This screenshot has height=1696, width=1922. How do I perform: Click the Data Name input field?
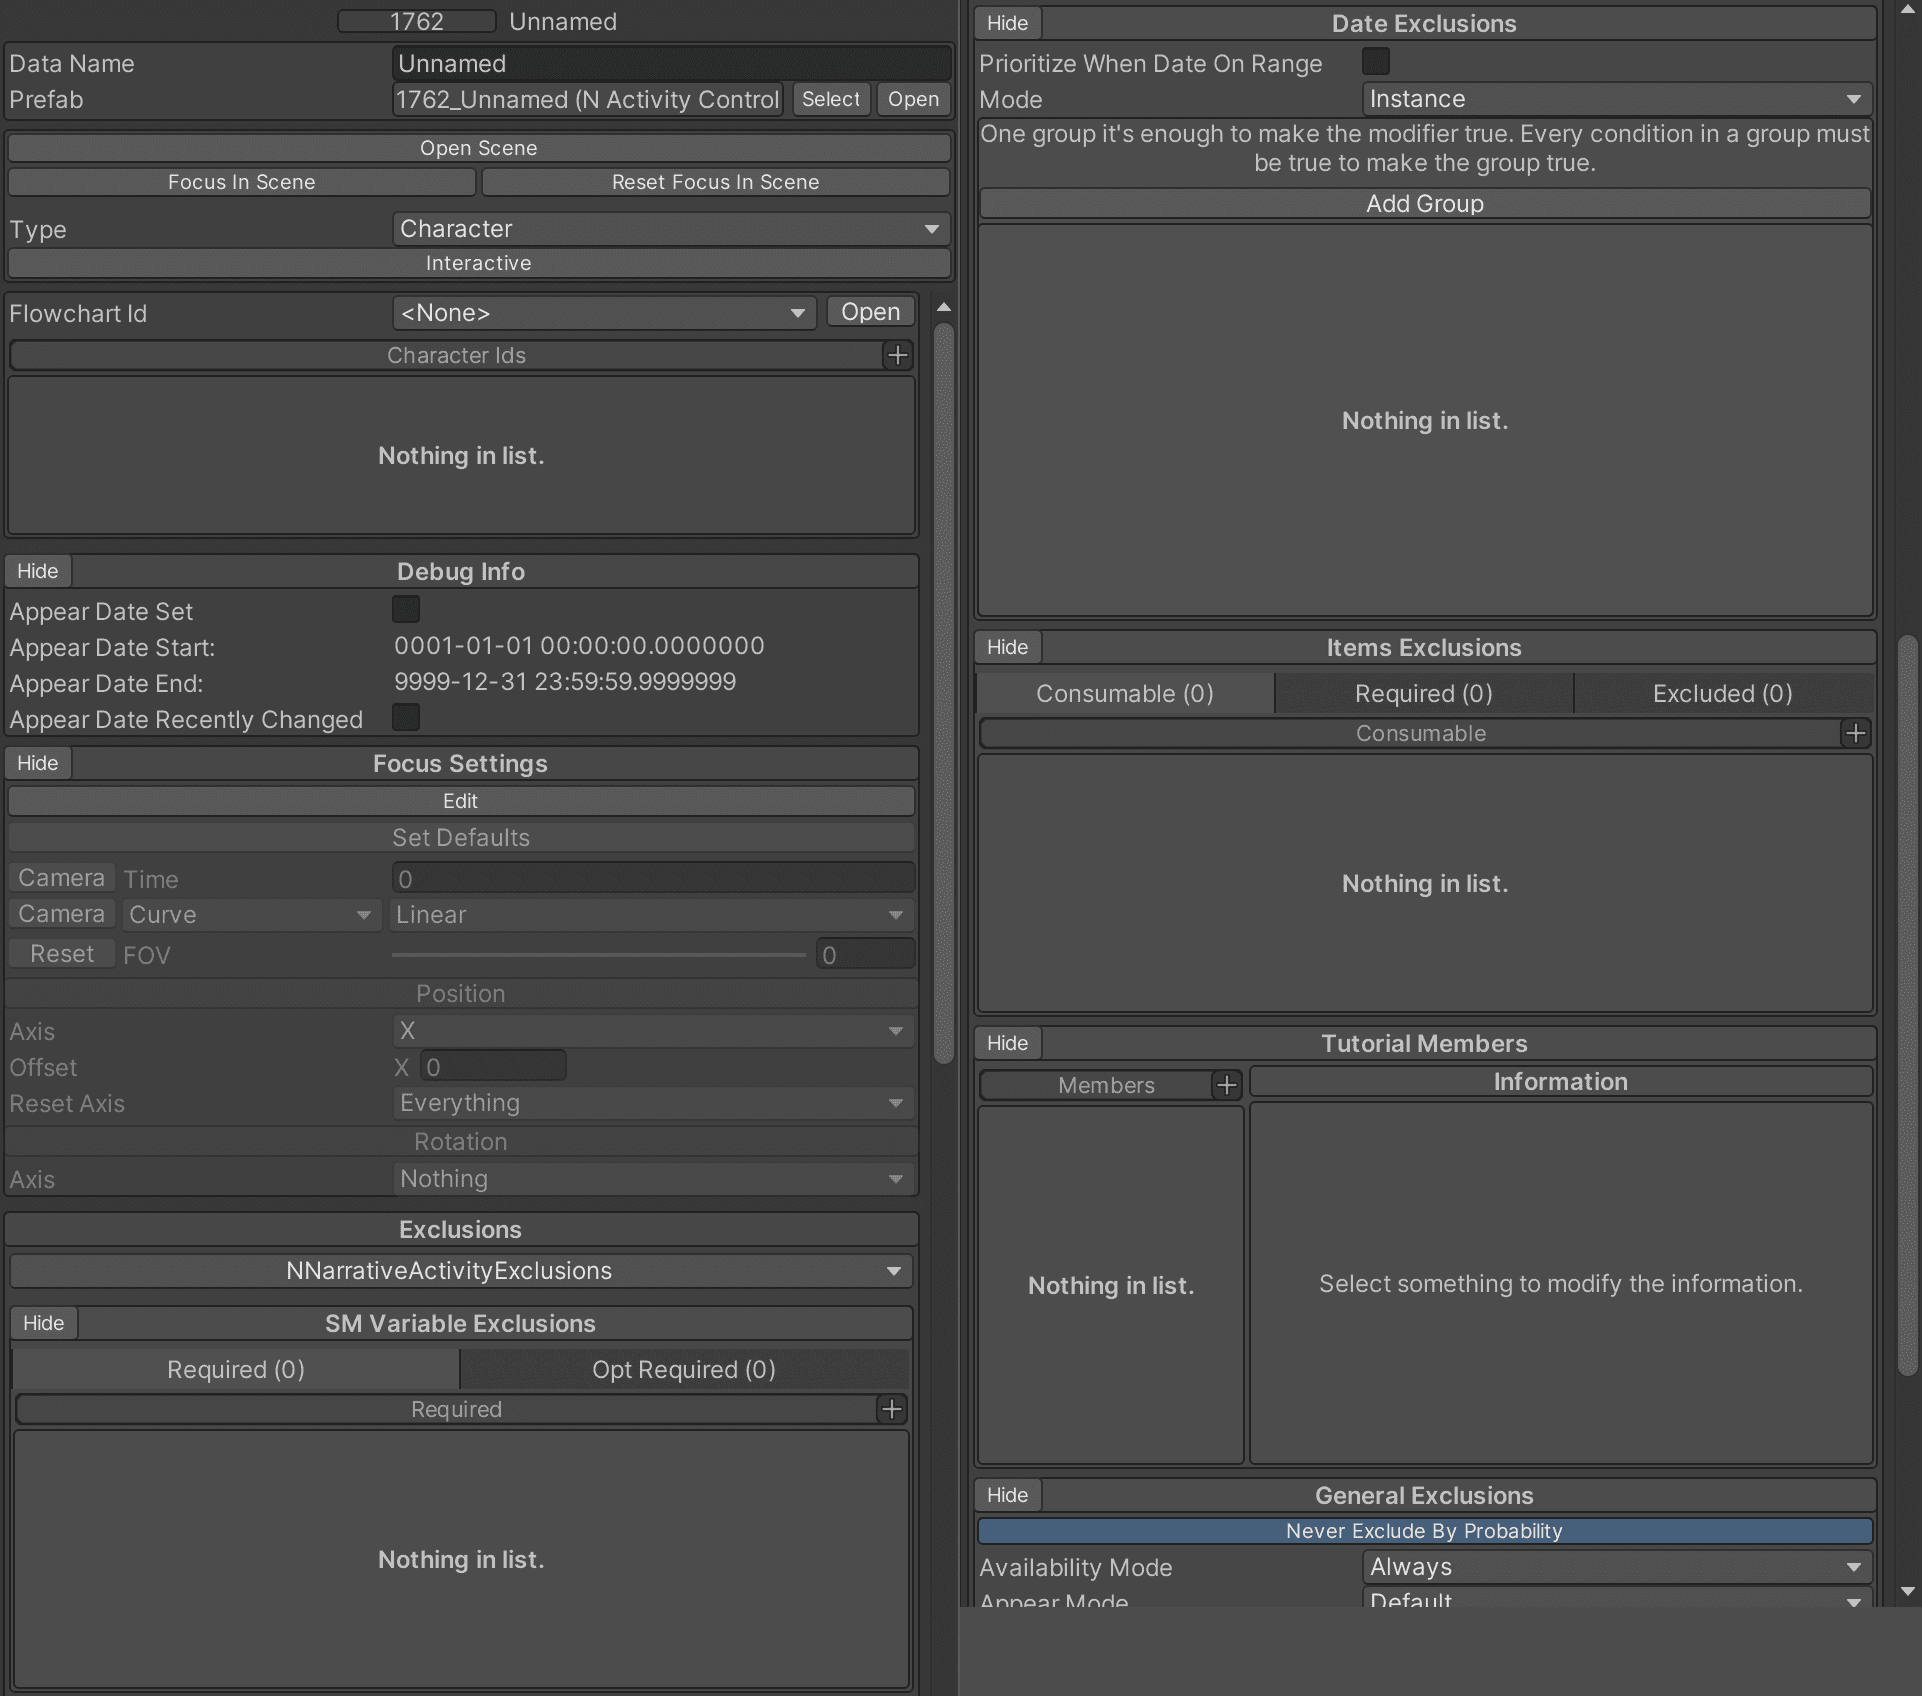pos(671,63)
